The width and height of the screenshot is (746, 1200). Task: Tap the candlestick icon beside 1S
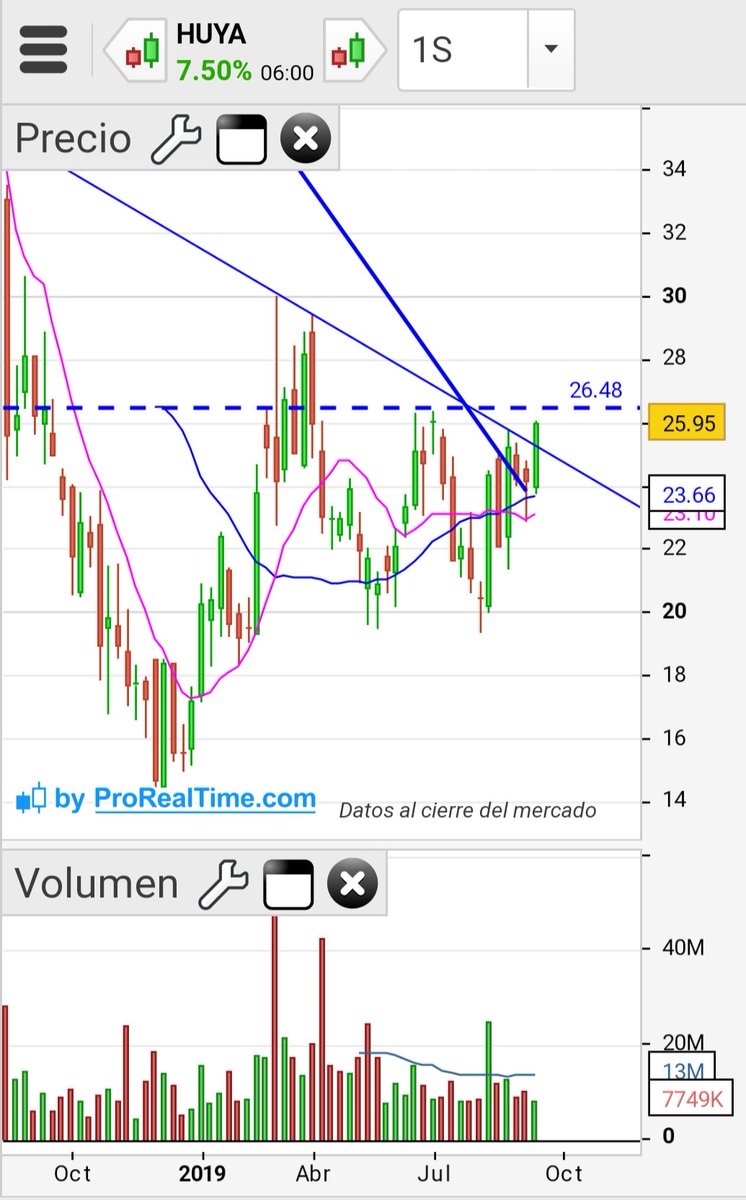(357, 50)
